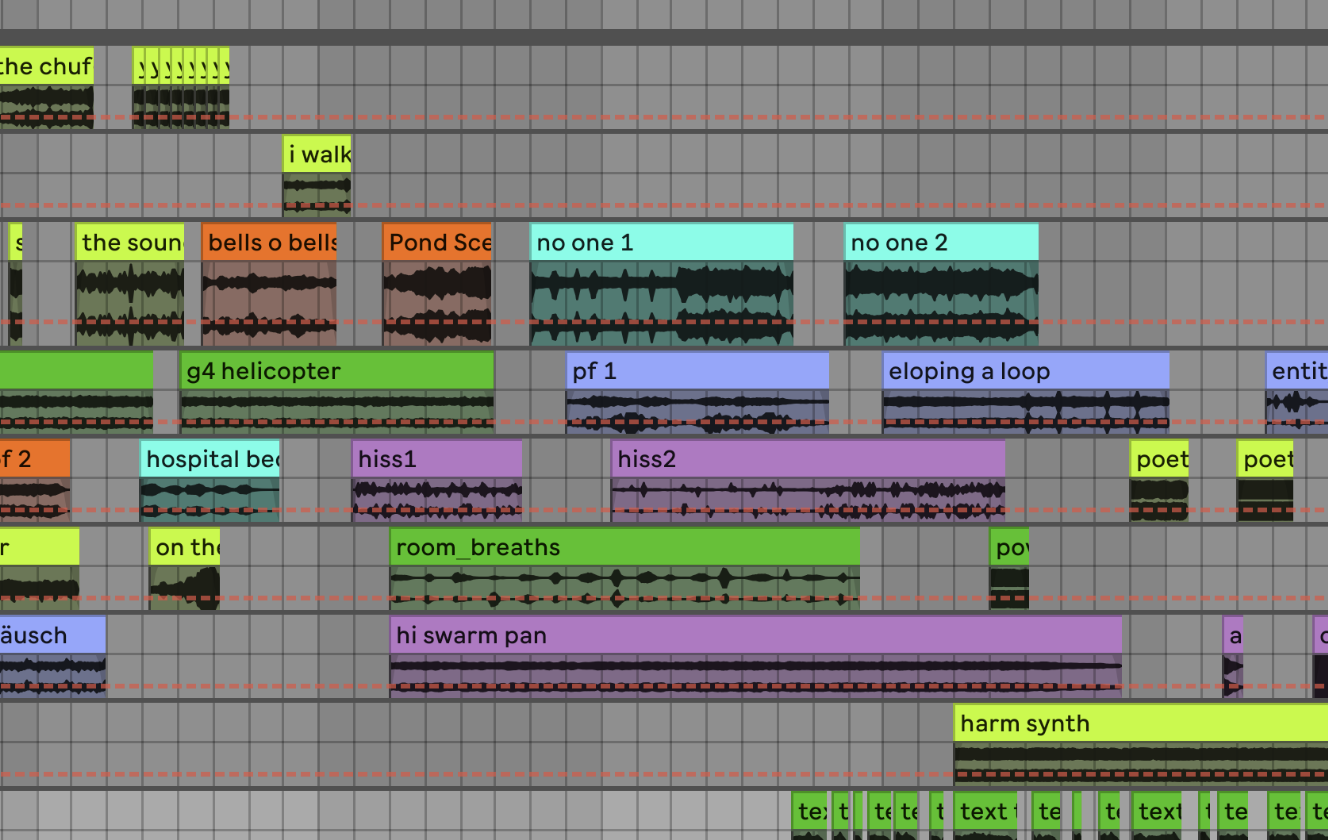Screen dimensions: 1328x840
Task: Click the 'entit' clip header
Action: (x=1297, y=371)
